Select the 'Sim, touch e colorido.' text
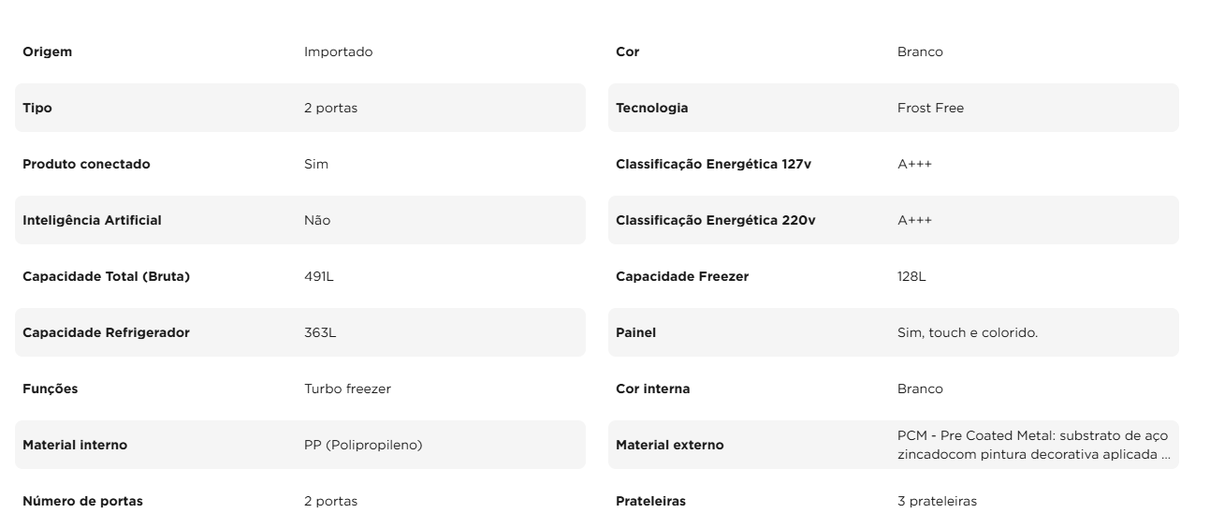The image size is (1210, 528). pyautogui.click(x=967, y=333)
